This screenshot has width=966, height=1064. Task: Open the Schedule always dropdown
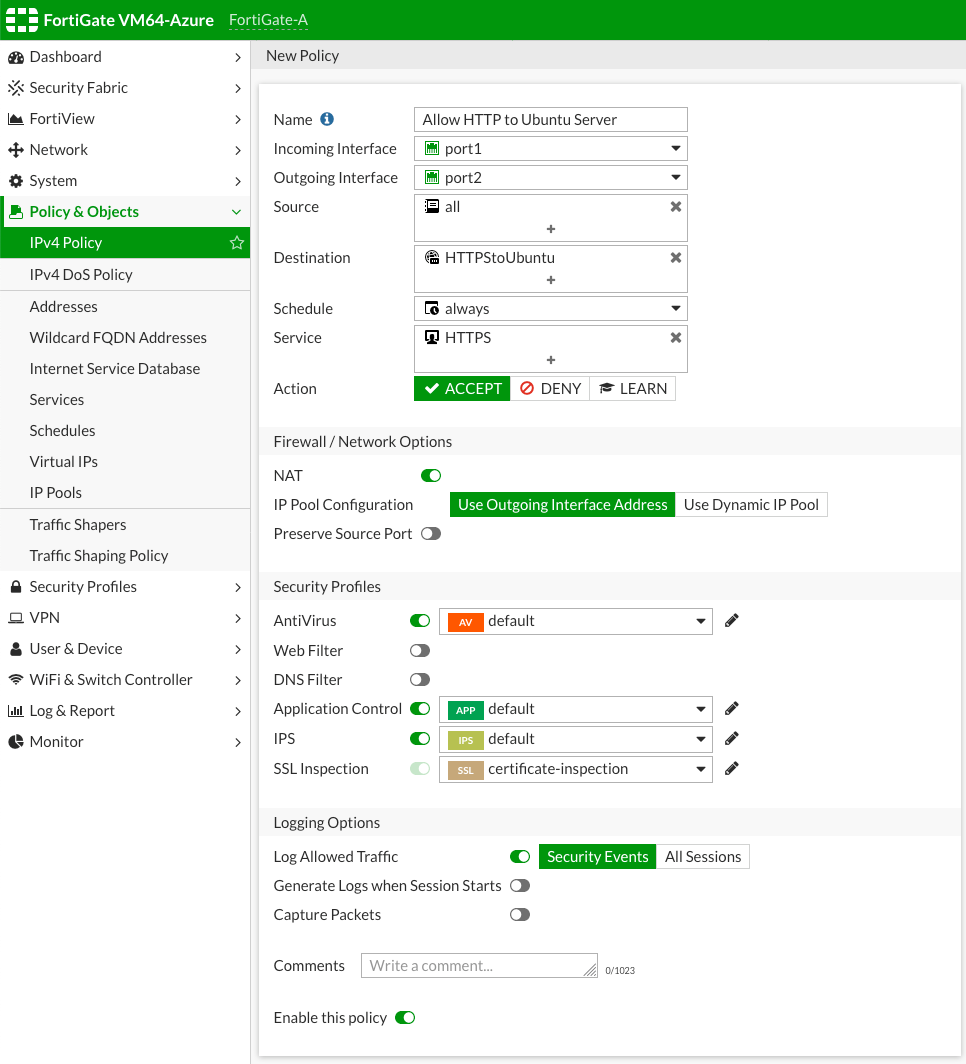[x=551, y=309]
